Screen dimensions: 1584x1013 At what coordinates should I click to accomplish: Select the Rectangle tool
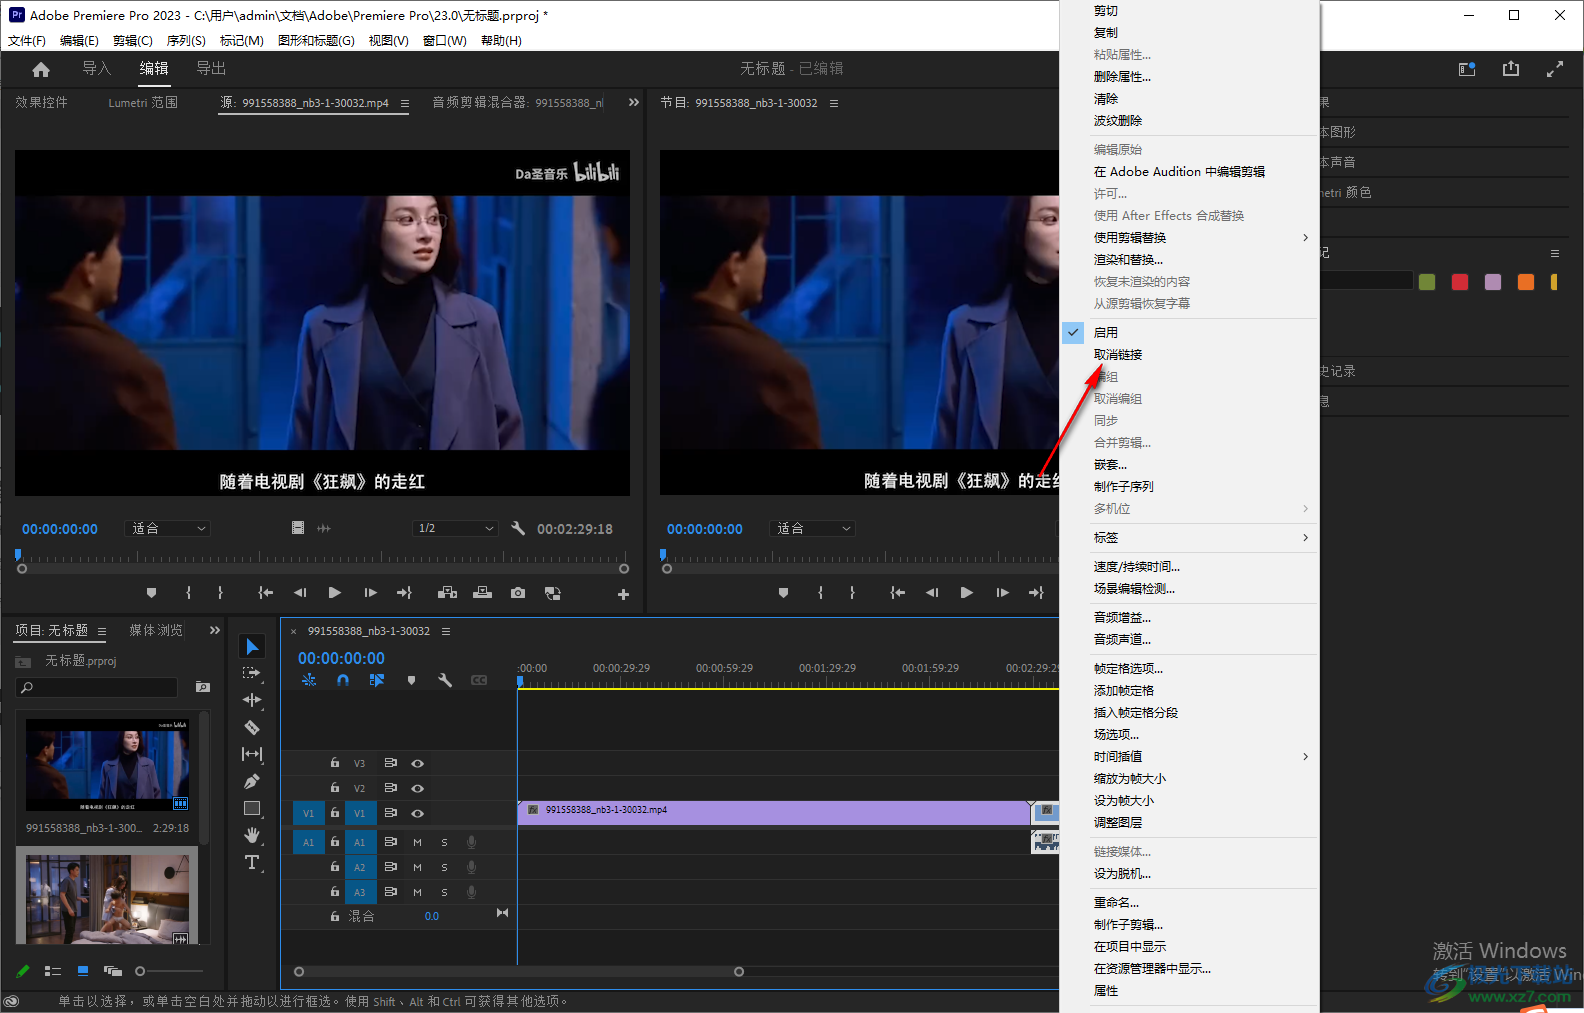[x=252, y=808]
